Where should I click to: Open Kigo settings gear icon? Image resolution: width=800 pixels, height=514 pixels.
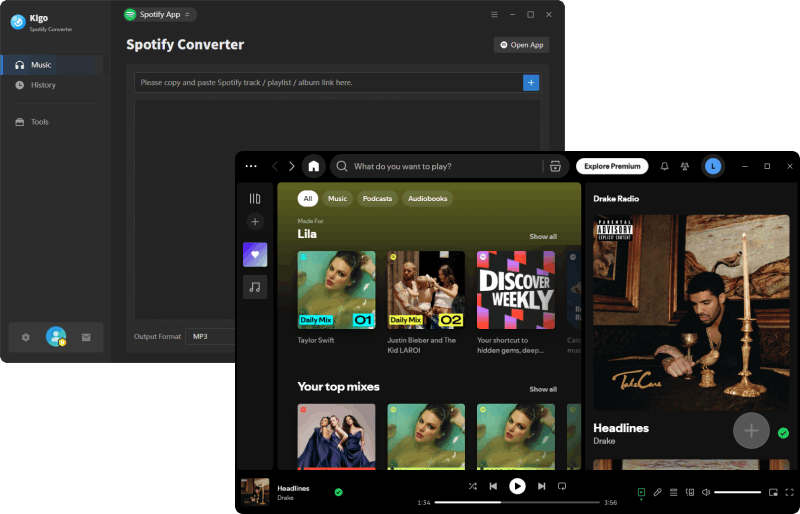pos(26,337)
